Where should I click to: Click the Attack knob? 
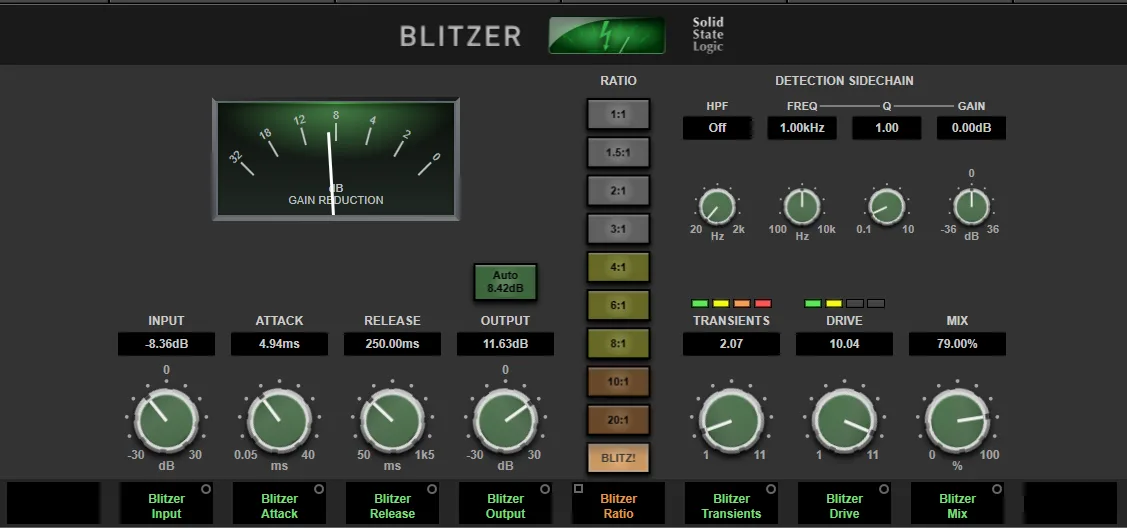tap(279, 420)
